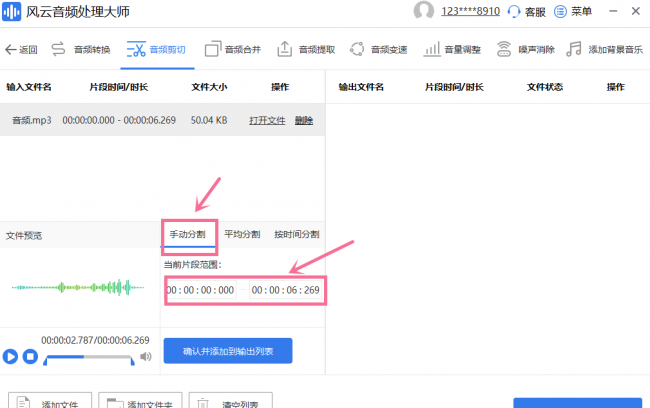Open account 123****8910 link
The width and height of the screenshot is (650, 408).
point(471,11)
